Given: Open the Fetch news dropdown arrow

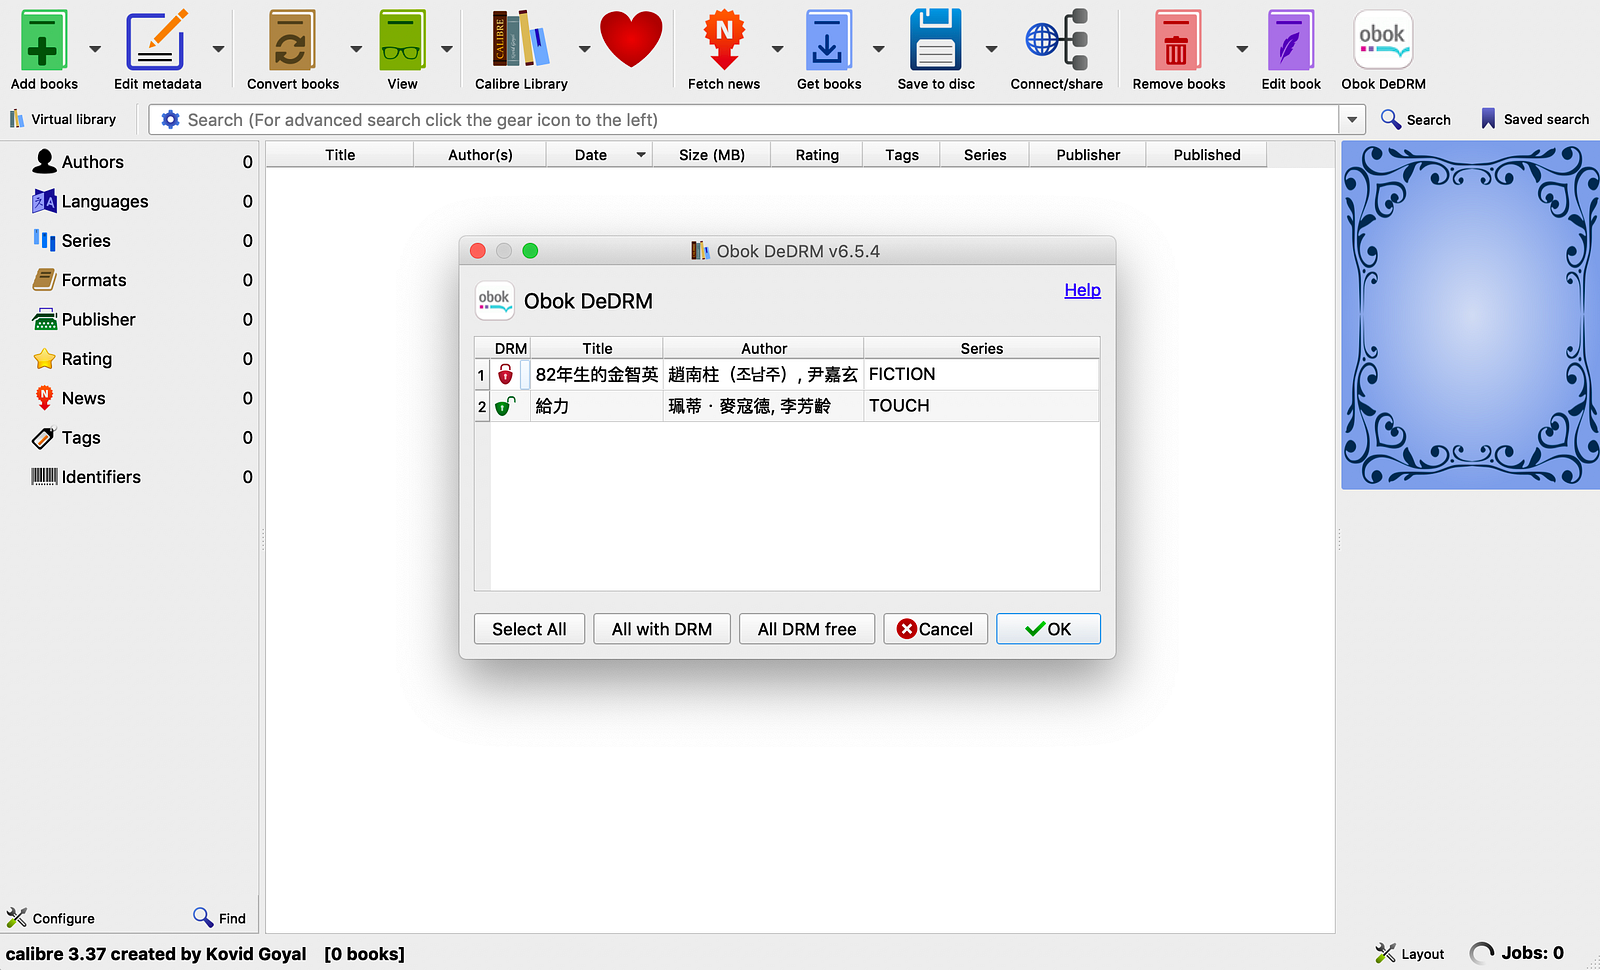Looking at the screenshot, I should click(x=777, y=48).
